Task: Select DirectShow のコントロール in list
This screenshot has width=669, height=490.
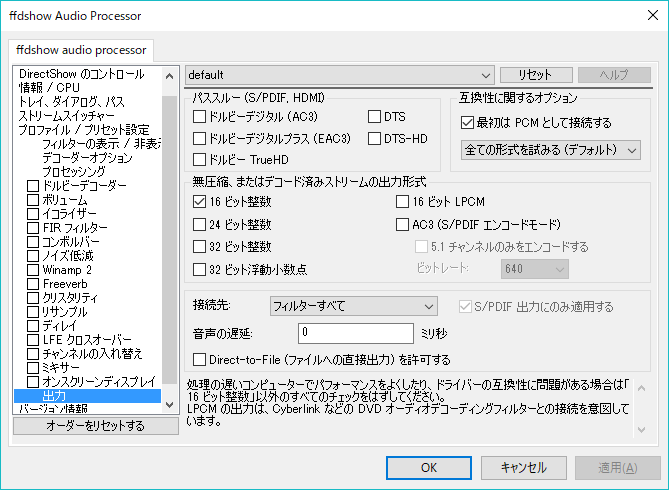Action: tap(82, 74)
